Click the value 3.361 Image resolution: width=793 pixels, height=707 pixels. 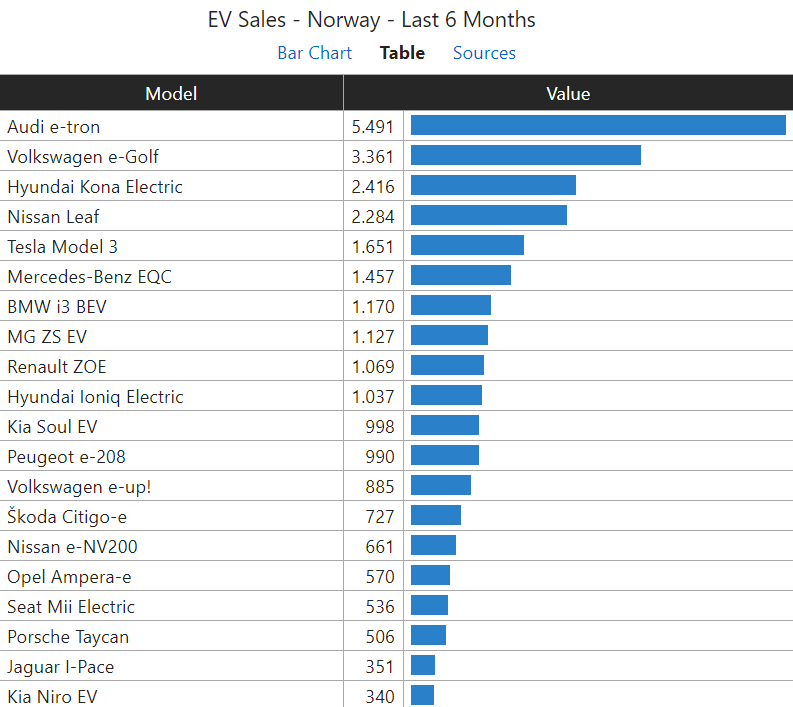click(373, 156)
